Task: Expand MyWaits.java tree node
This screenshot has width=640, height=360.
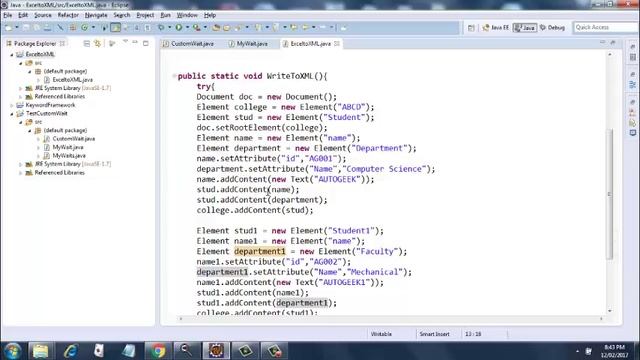Action: click(38, 156)
